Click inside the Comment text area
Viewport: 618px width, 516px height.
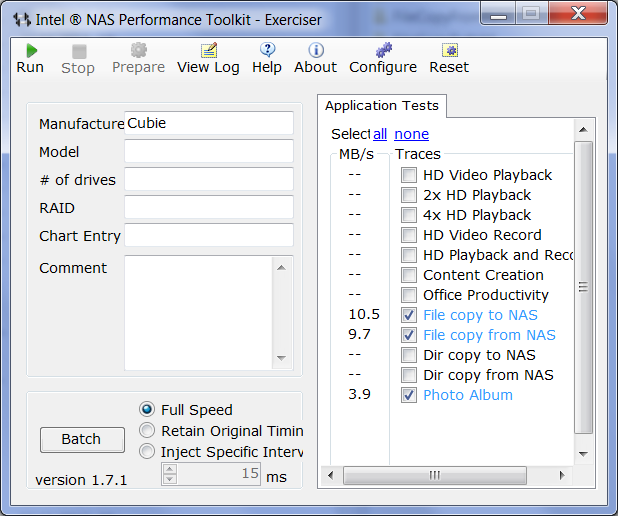pos(199,313)
